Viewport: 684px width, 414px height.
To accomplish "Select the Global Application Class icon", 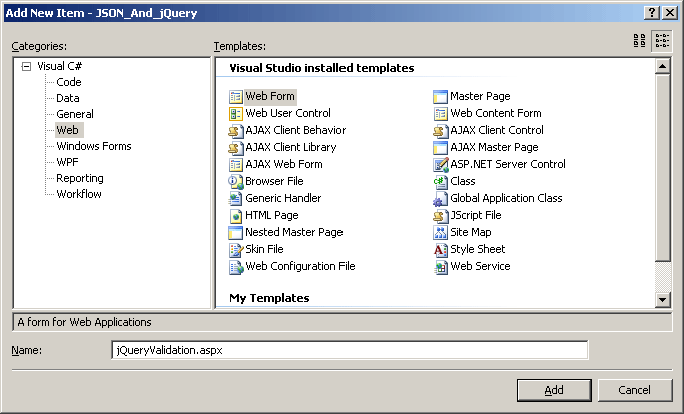I will 441,198.
